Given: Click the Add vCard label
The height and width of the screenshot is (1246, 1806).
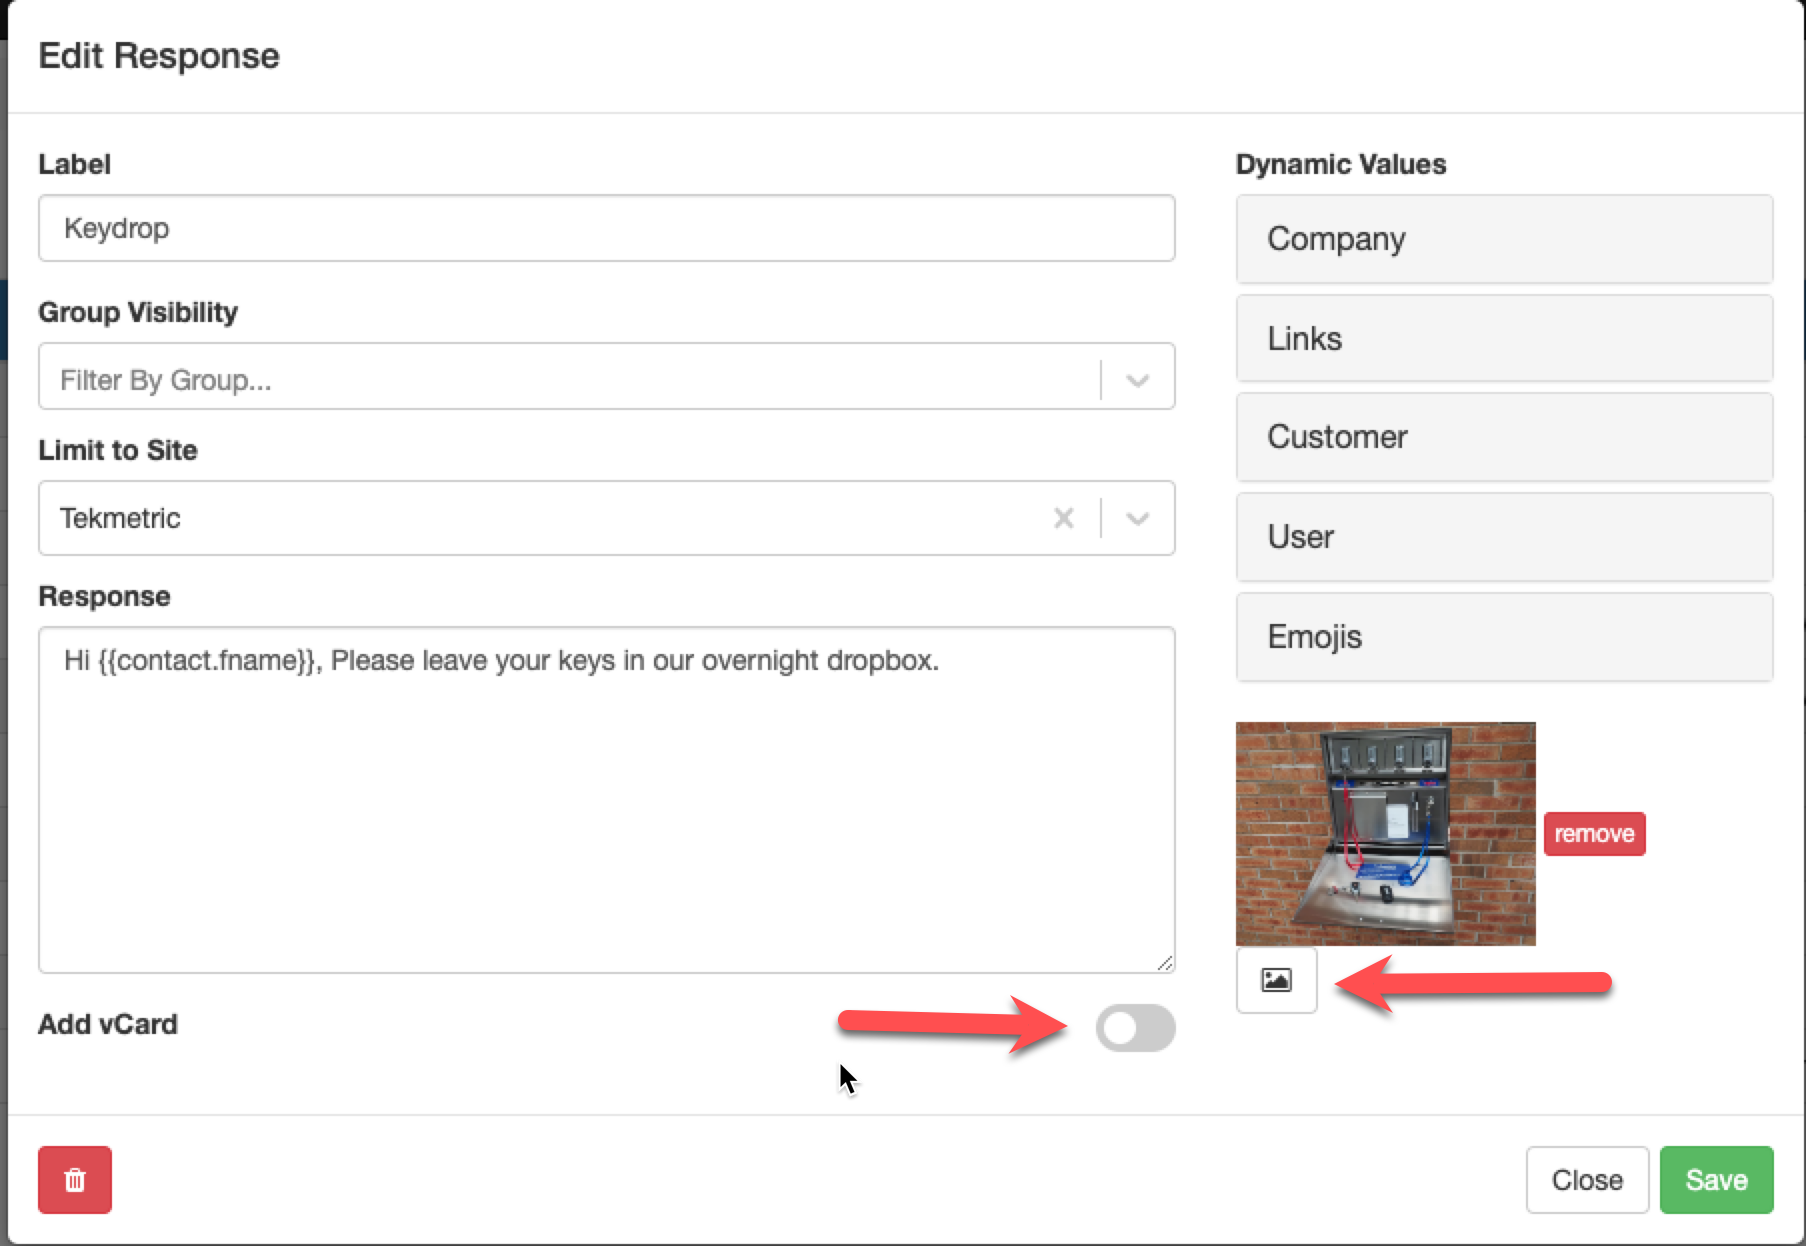Looking at the screenshot, I should [108, 1025].
